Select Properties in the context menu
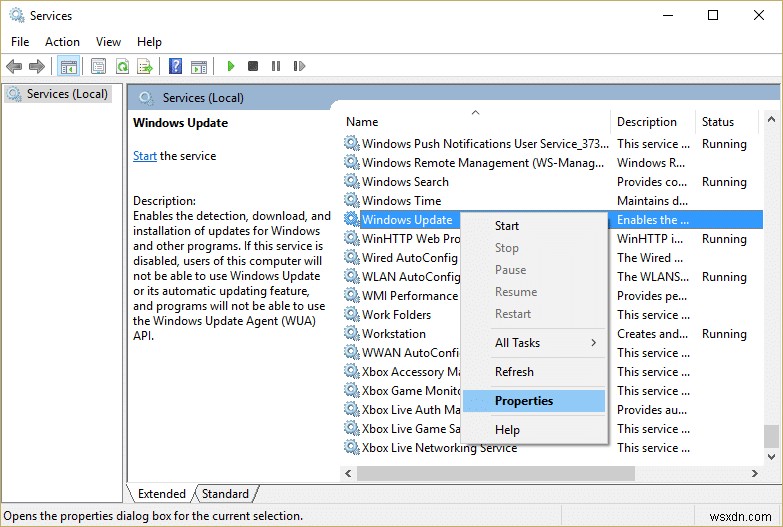Screen dimensions: 783x527 tap(524, 401)
